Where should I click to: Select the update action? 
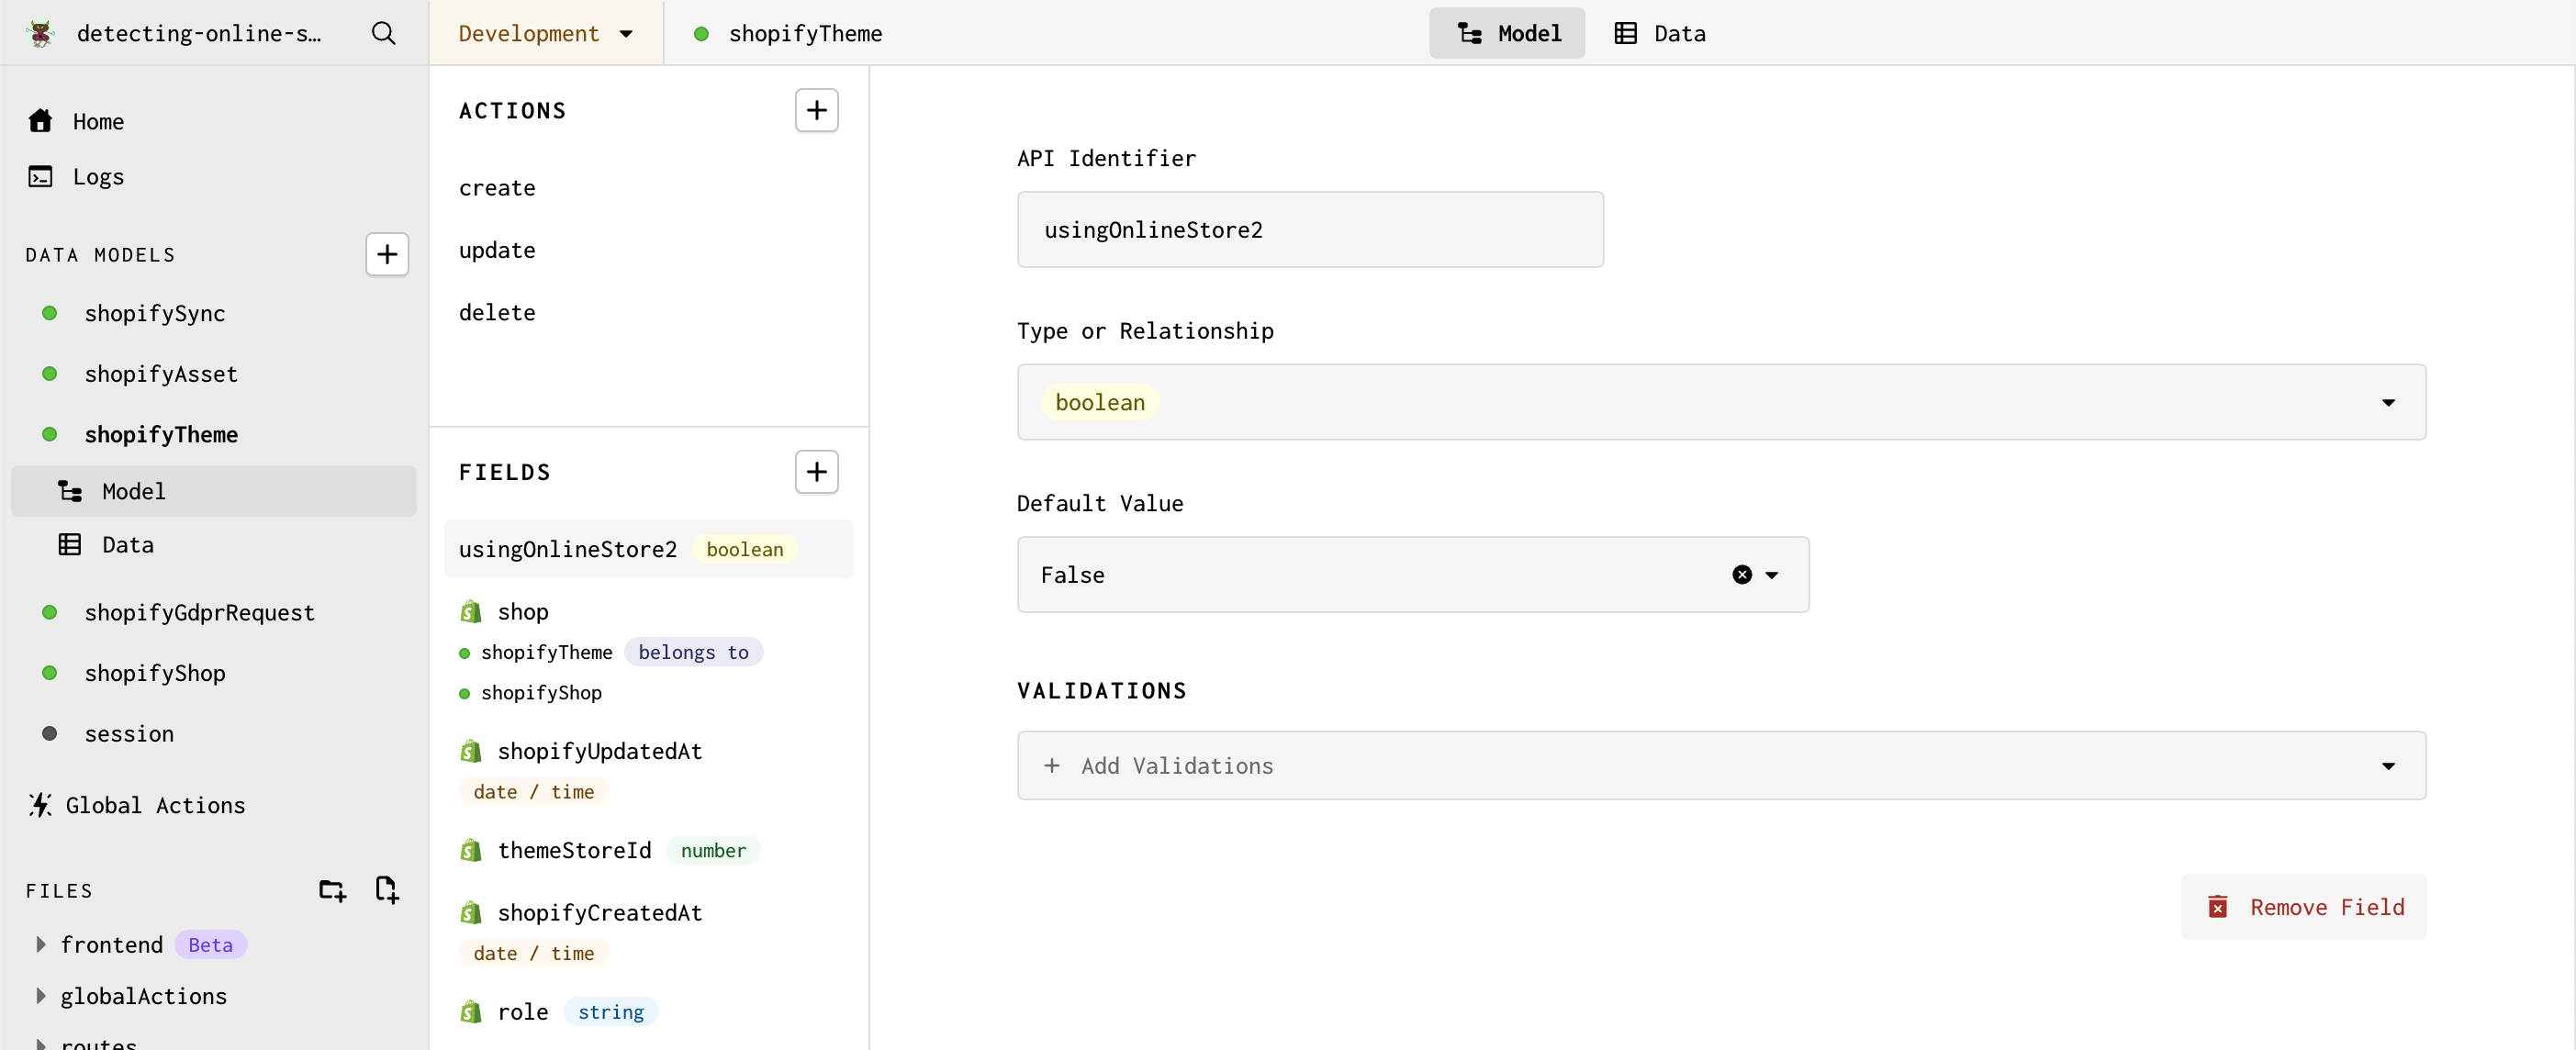click(497, 250)
